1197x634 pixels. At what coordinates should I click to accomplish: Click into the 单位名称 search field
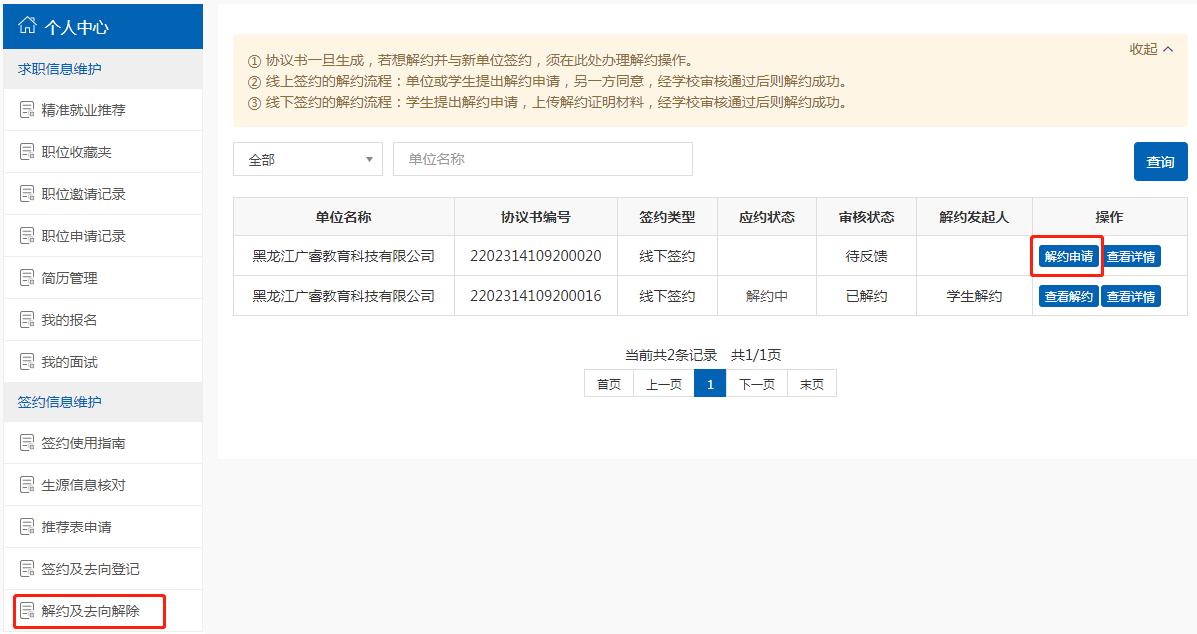pyautogui.click(x=543, y=159)
